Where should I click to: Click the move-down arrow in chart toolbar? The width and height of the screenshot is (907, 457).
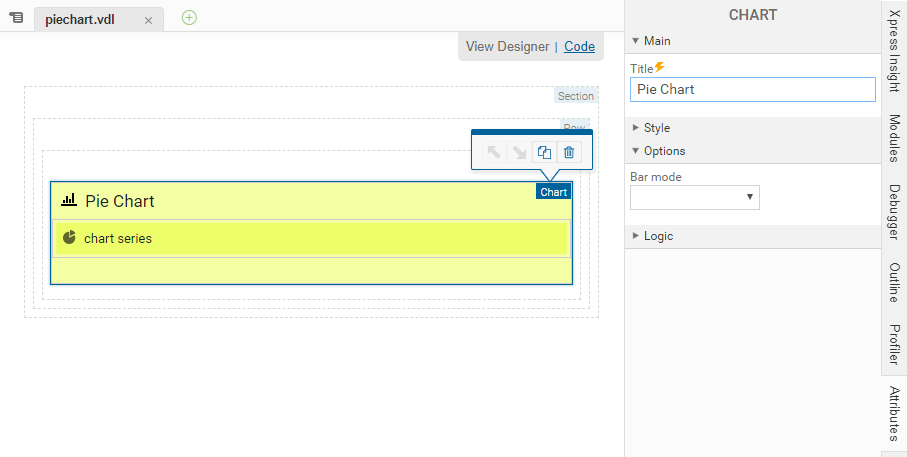[x=519, y=152]
